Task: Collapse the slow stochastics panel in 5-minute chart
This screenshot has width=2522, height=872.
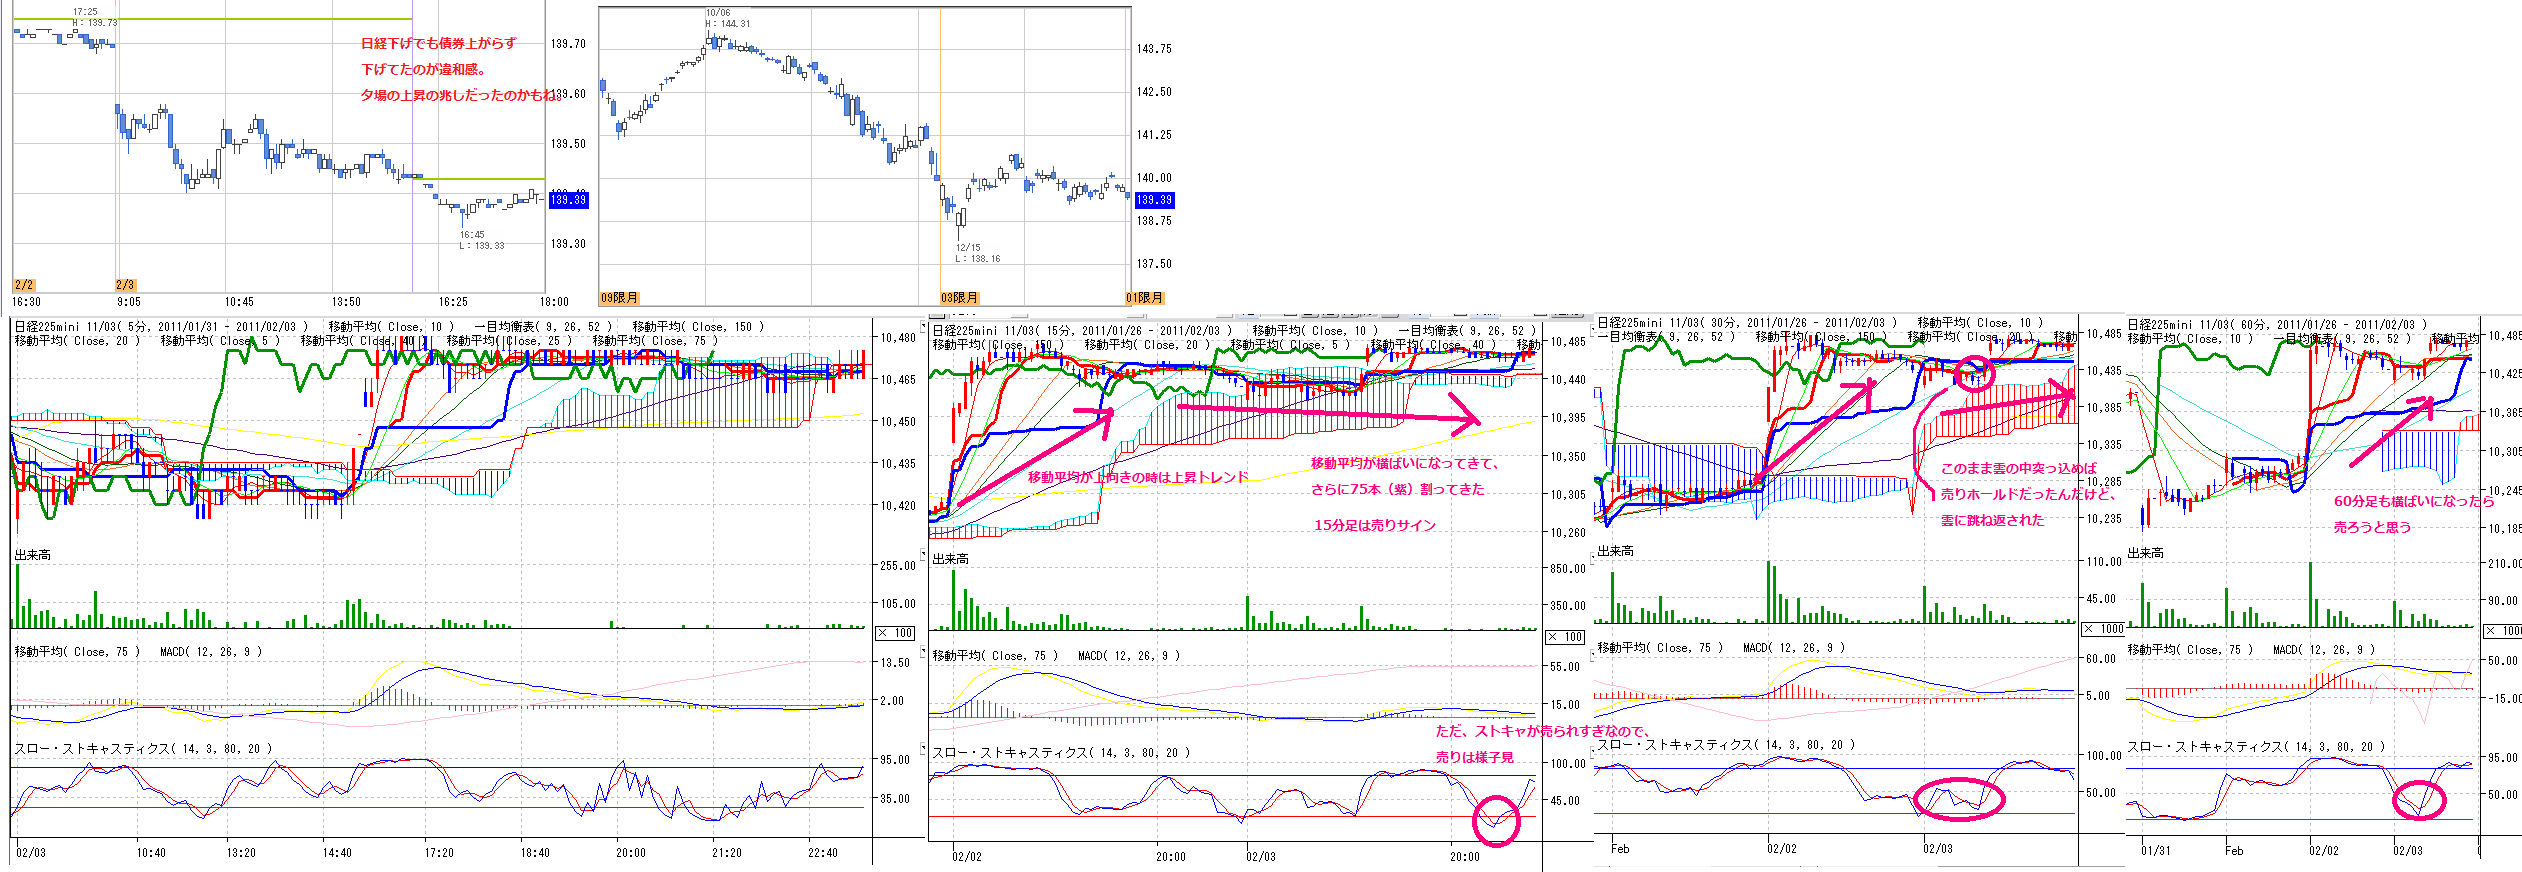Action: (x=924, y=748)
